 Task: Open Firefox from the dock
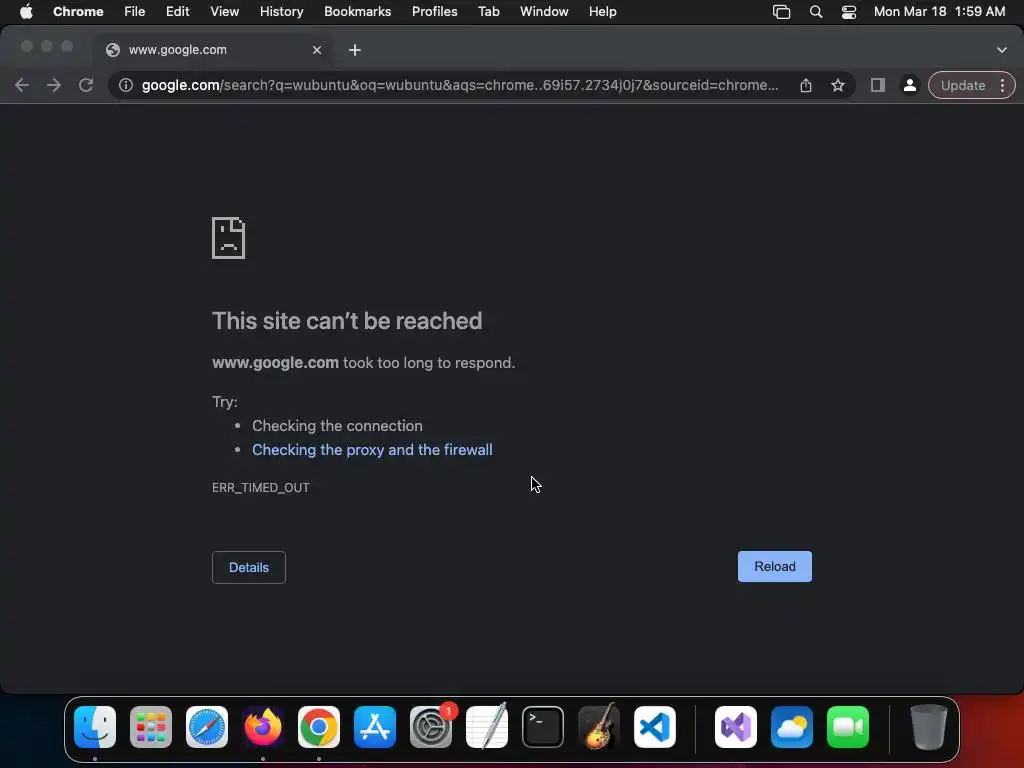(x=263, y=727)
